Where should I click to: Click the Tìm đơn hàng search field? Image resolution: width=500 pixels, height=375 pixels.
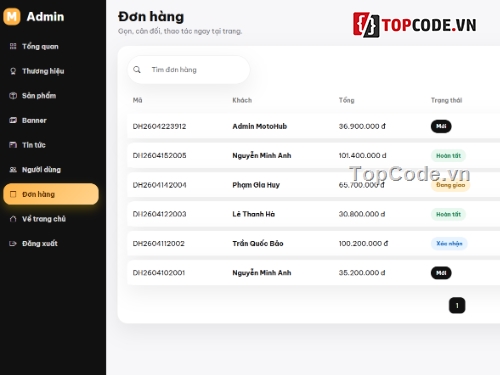pos(188,70)
